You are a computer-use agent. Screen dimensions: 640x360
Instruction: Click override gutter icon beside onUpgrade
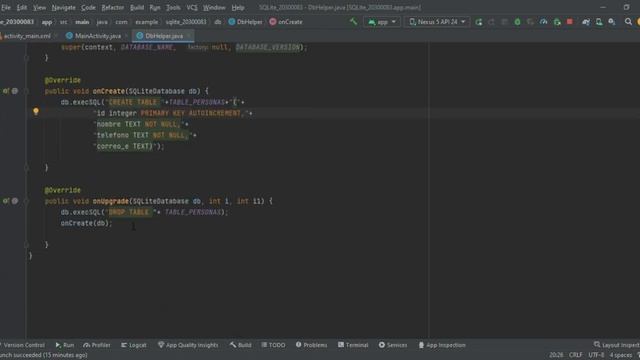[x=6, y=201]
